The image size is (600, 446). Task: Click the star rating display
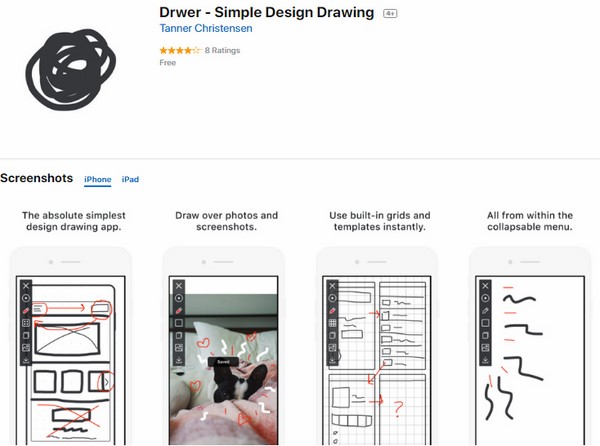click(x=180, y=50)
